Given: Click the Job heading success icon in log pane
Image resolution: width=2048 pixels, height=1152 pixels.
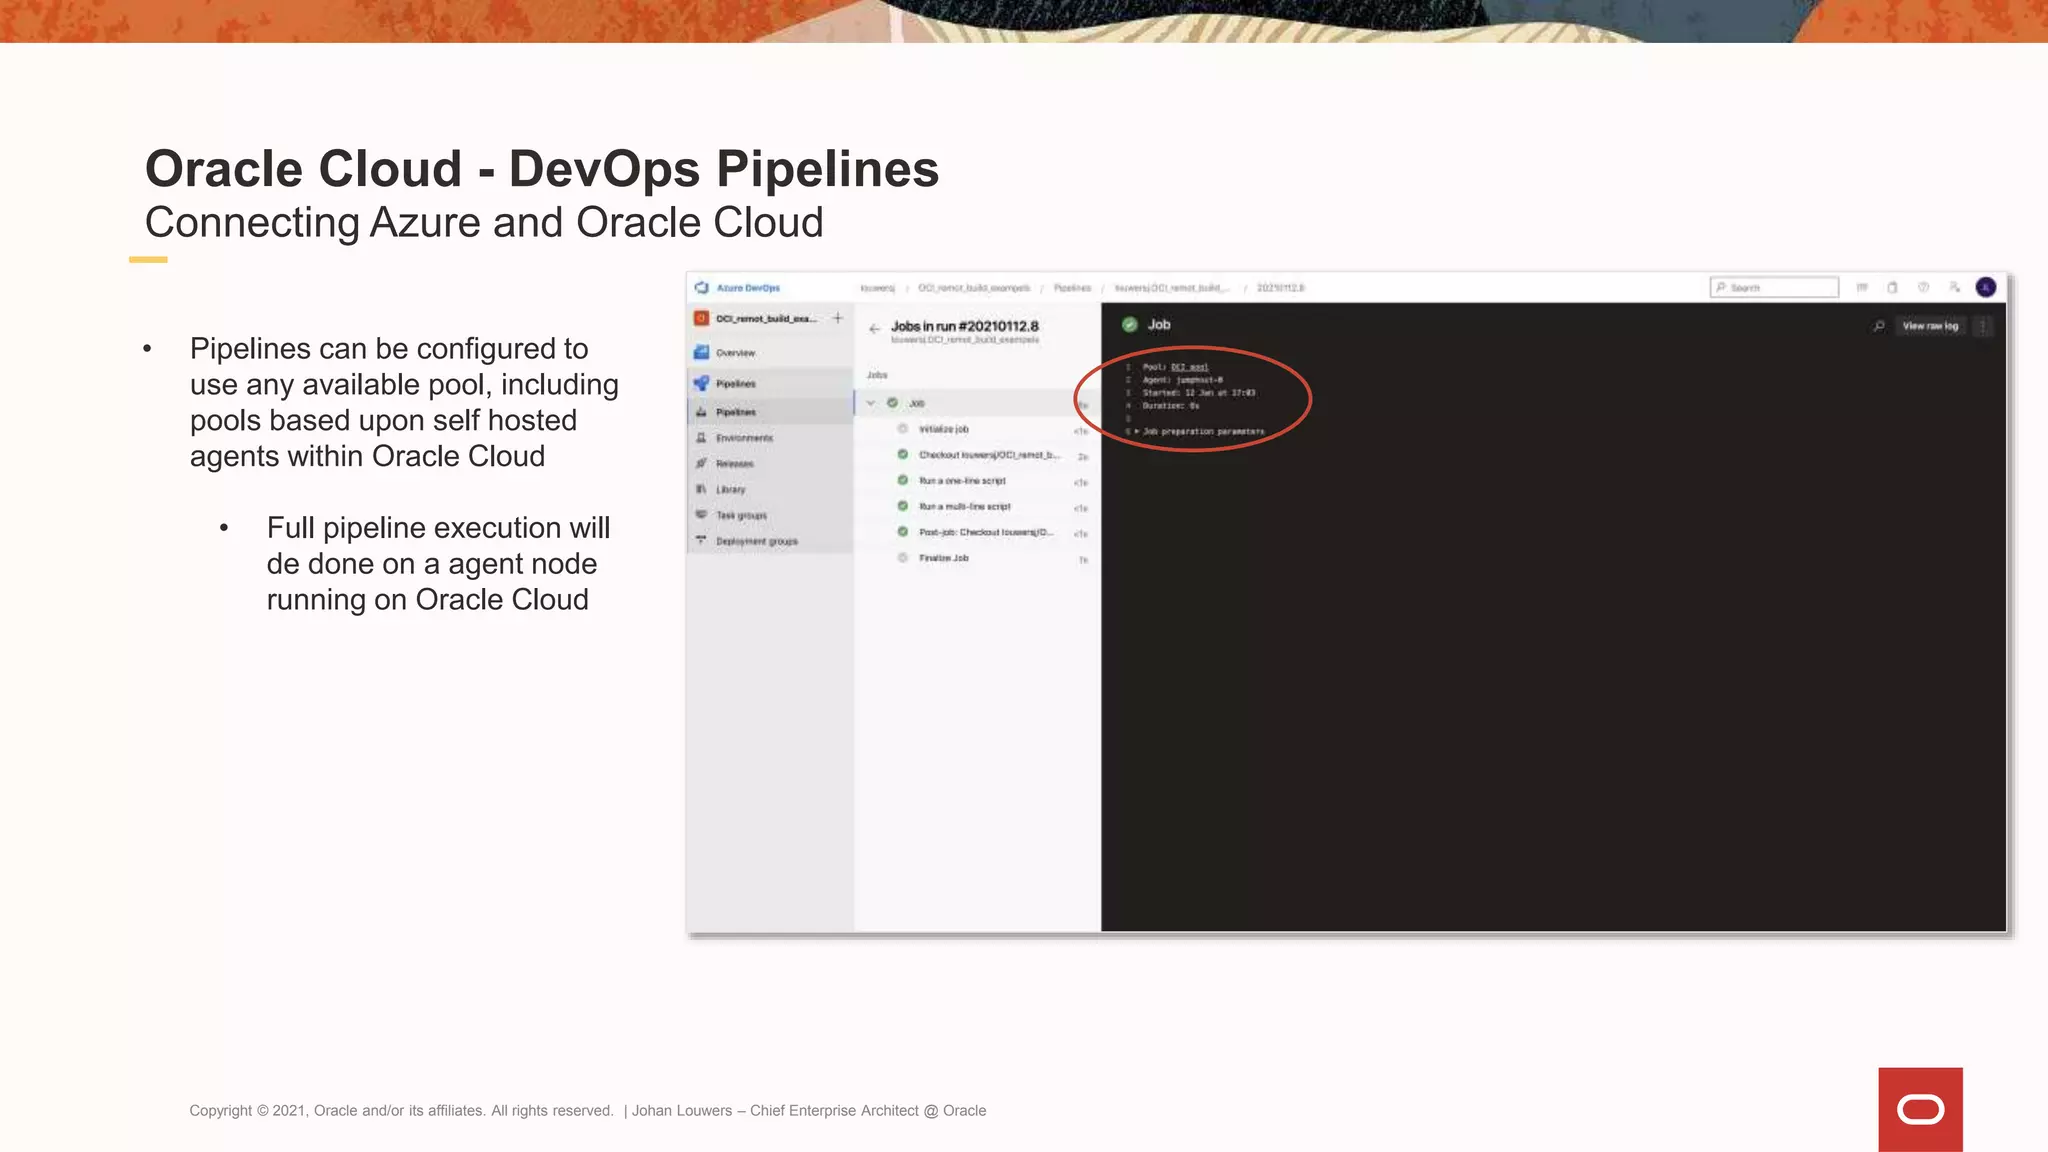Looking at the screenshot, I should point(1130,325).
